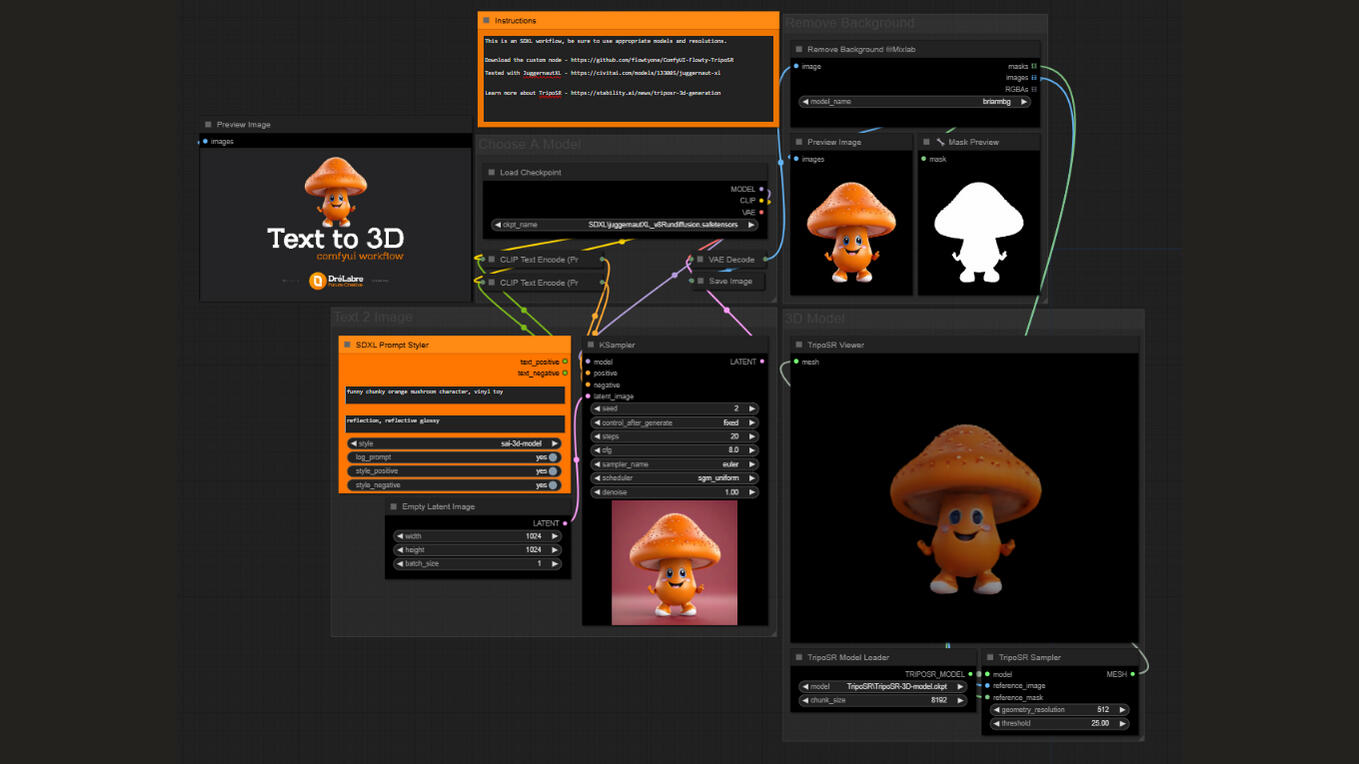Click the mushroom preview image in KSampler
The image size is (1359, 764).
(674, 563)
